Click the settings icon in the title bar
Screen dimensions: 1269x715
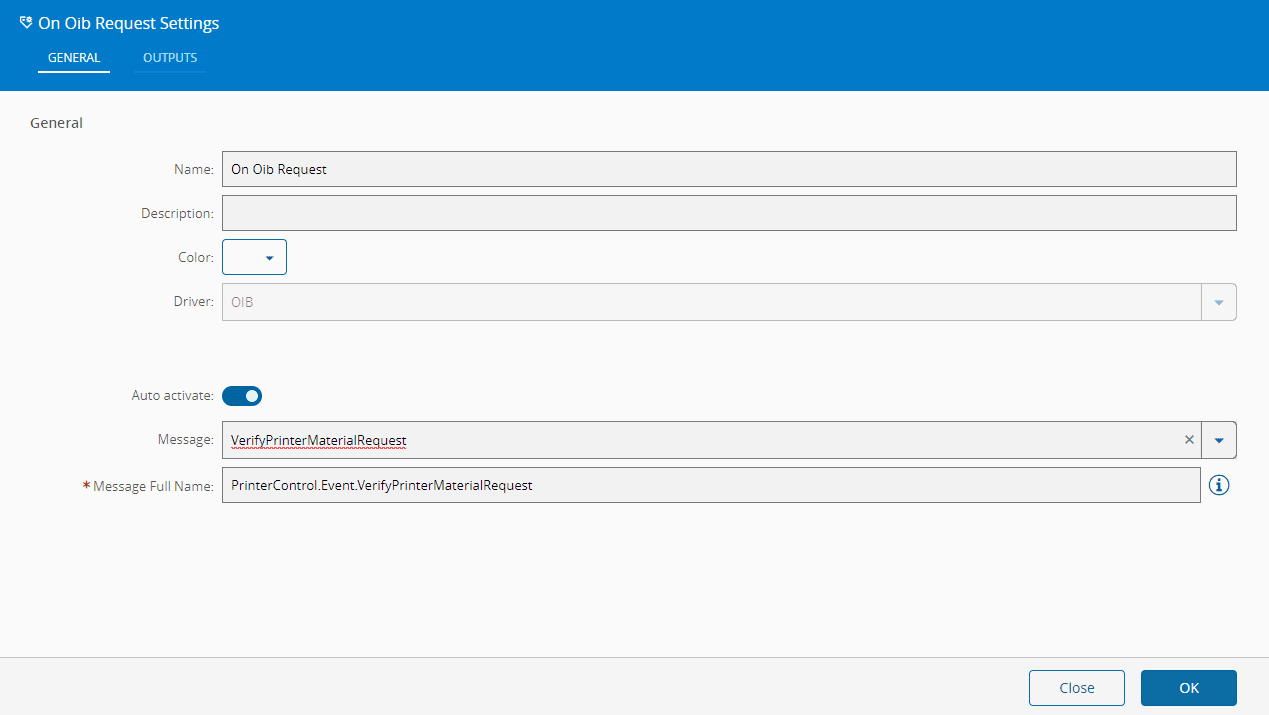pos(25,22)
